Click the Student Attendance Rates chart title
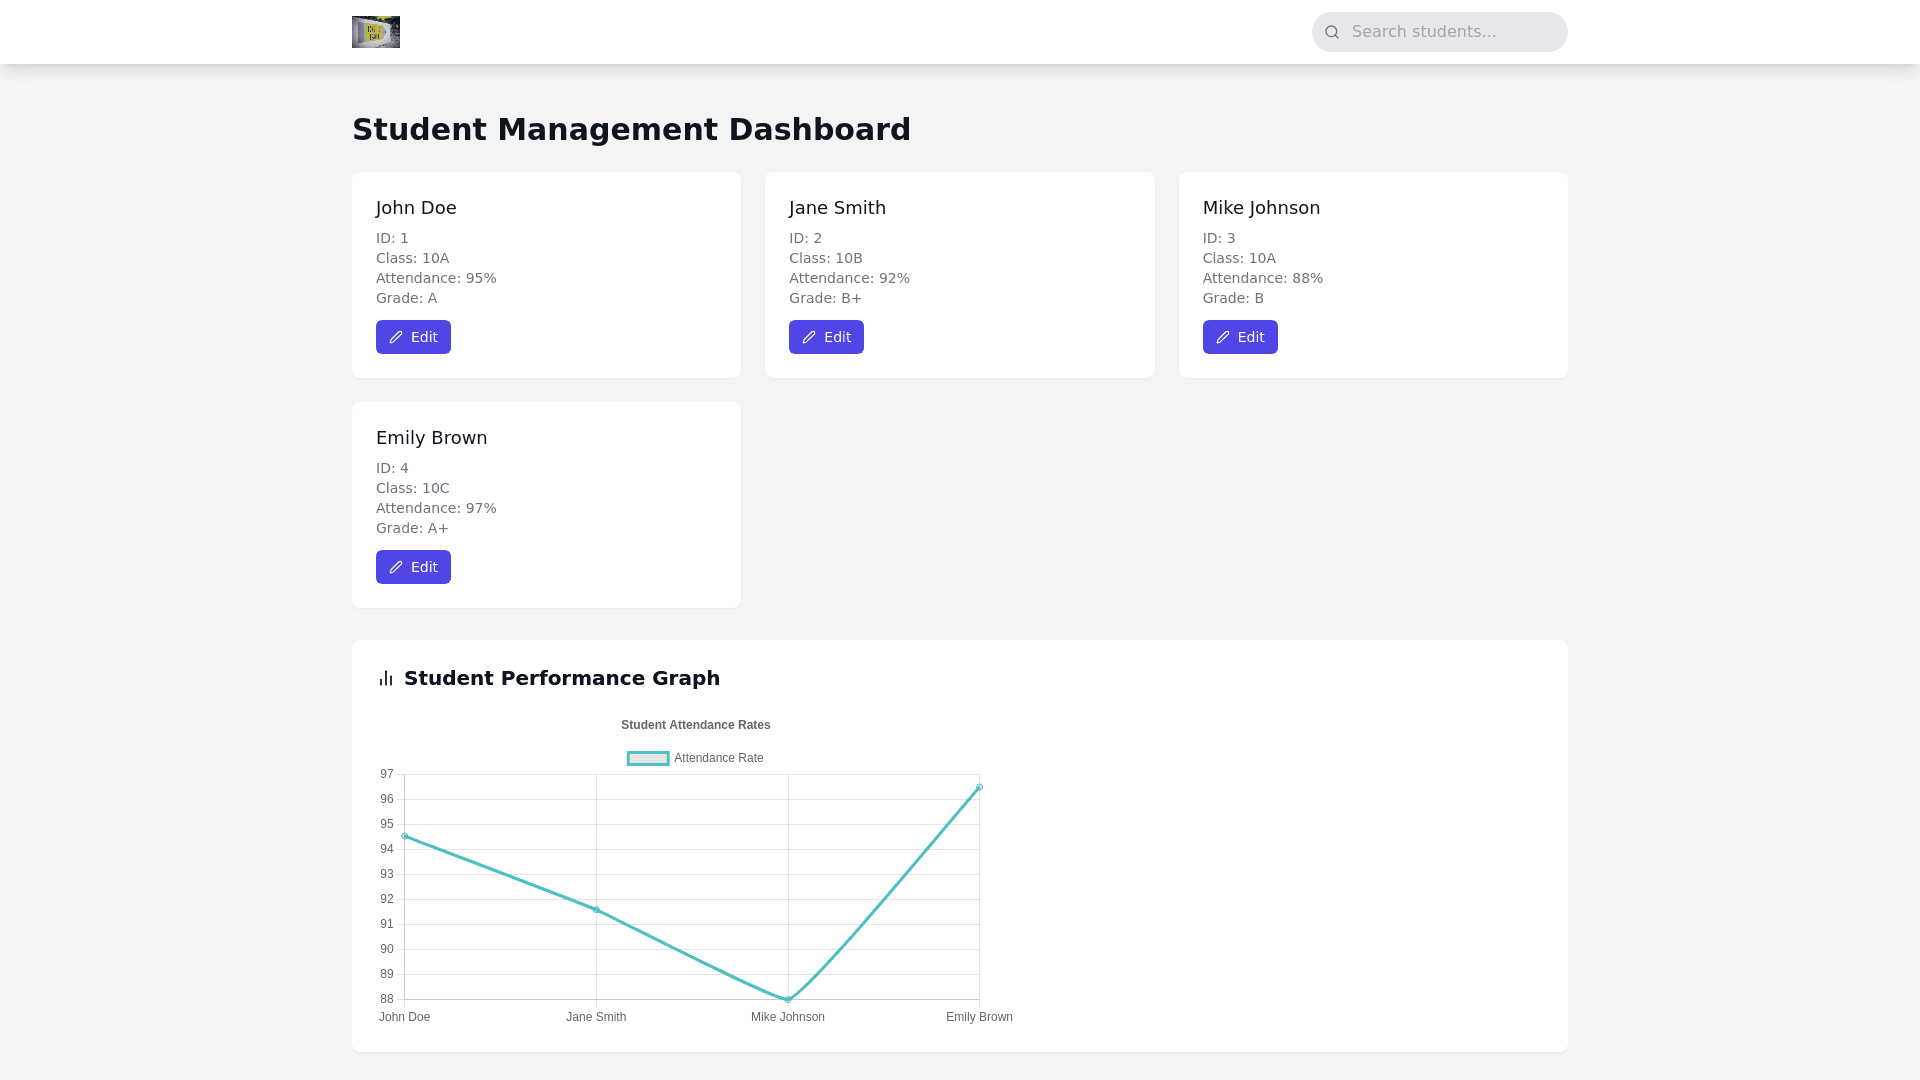Image resolution: width=1920 pixels, height=1080 pixels. [695, 725]
